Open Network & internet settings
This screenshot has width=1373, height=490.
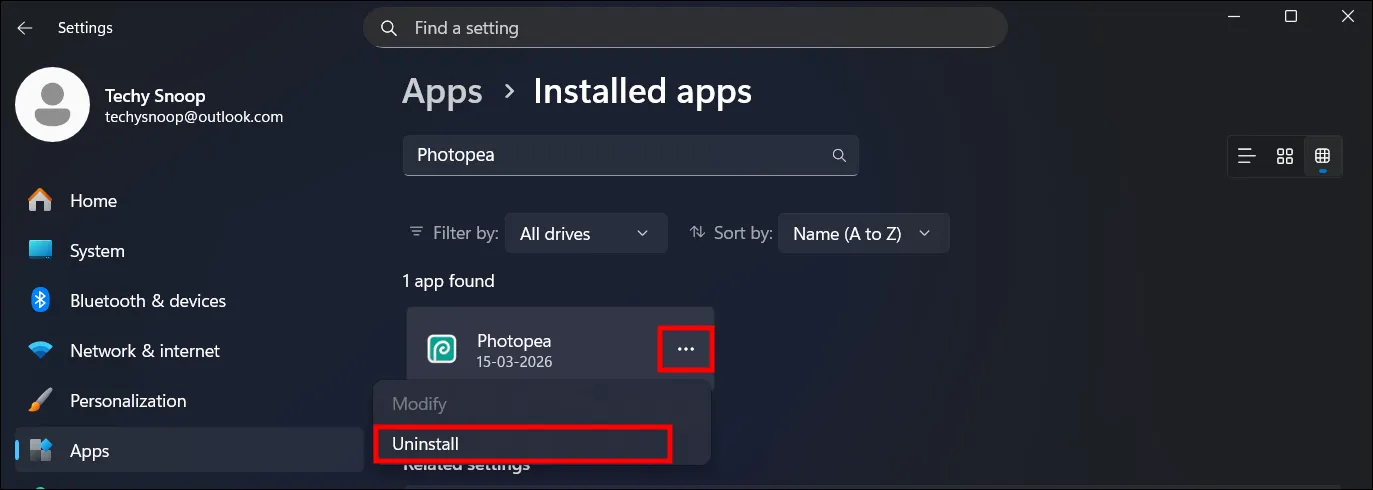pyautogui.click(x=190, y=351)
